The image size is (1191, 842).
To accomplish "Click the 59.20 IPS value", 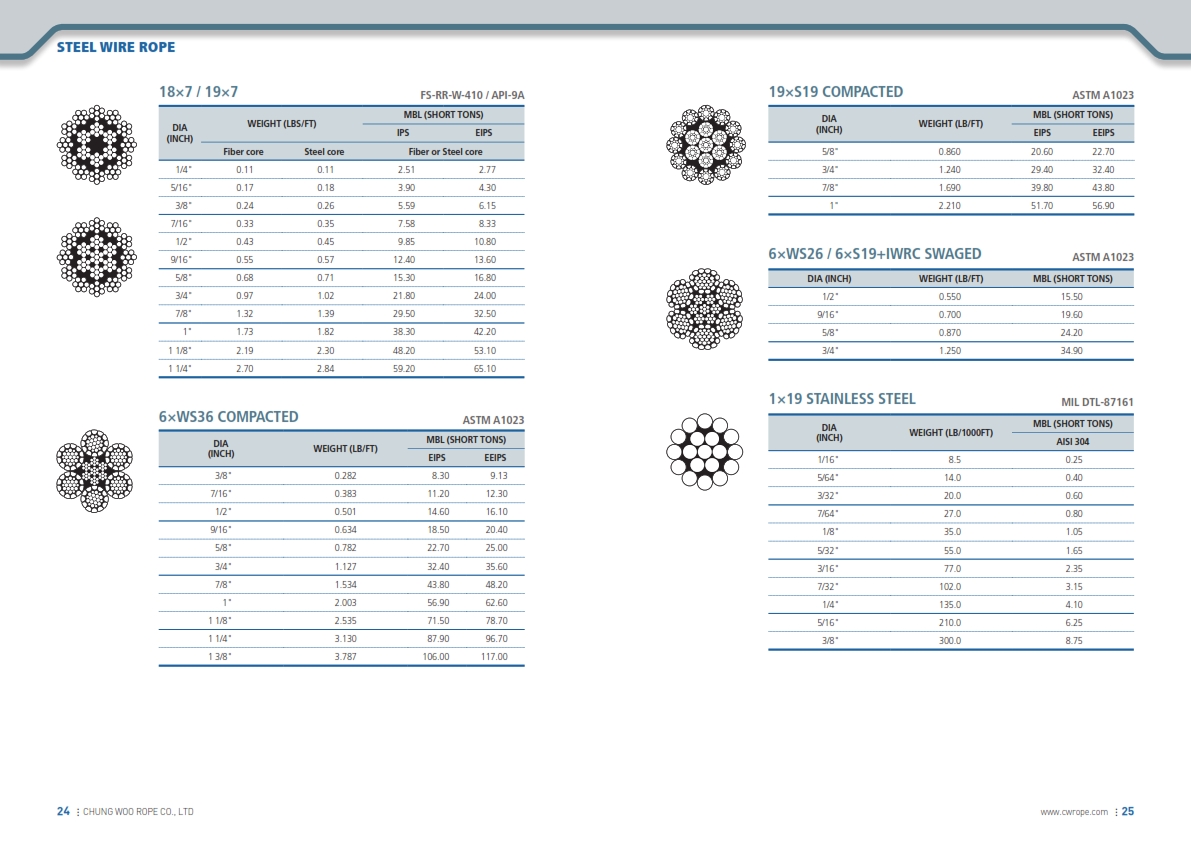I will (404, 369).
